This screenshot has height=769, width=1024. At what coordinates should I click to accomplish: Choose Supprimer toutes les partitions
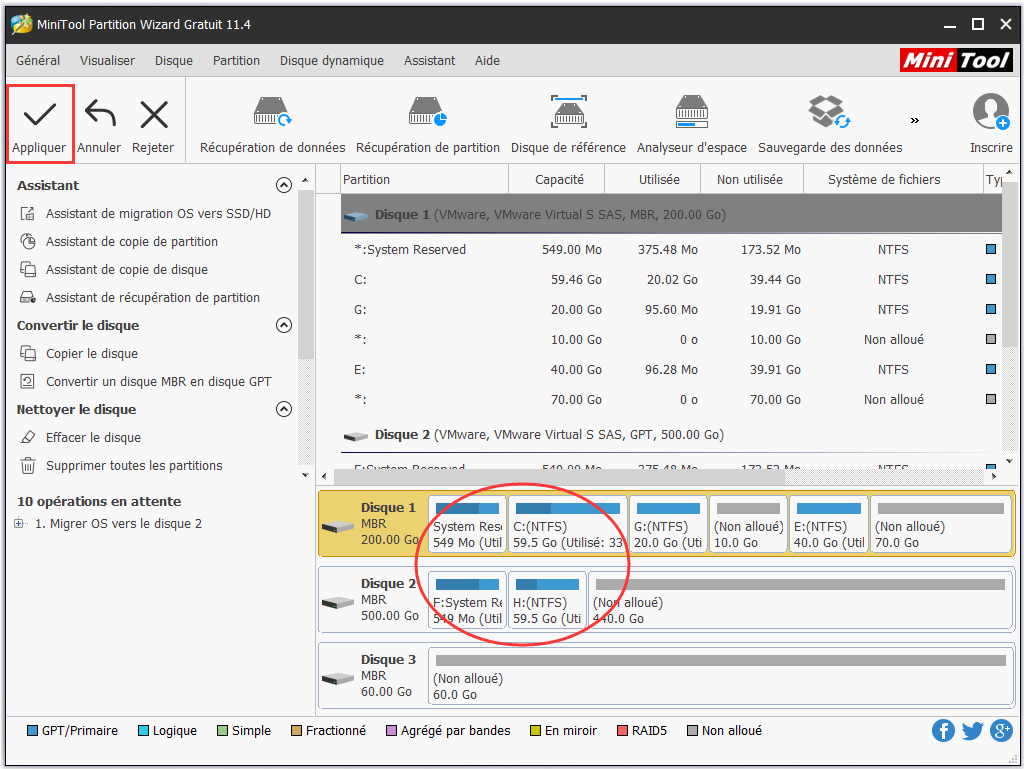coord(134,465)
